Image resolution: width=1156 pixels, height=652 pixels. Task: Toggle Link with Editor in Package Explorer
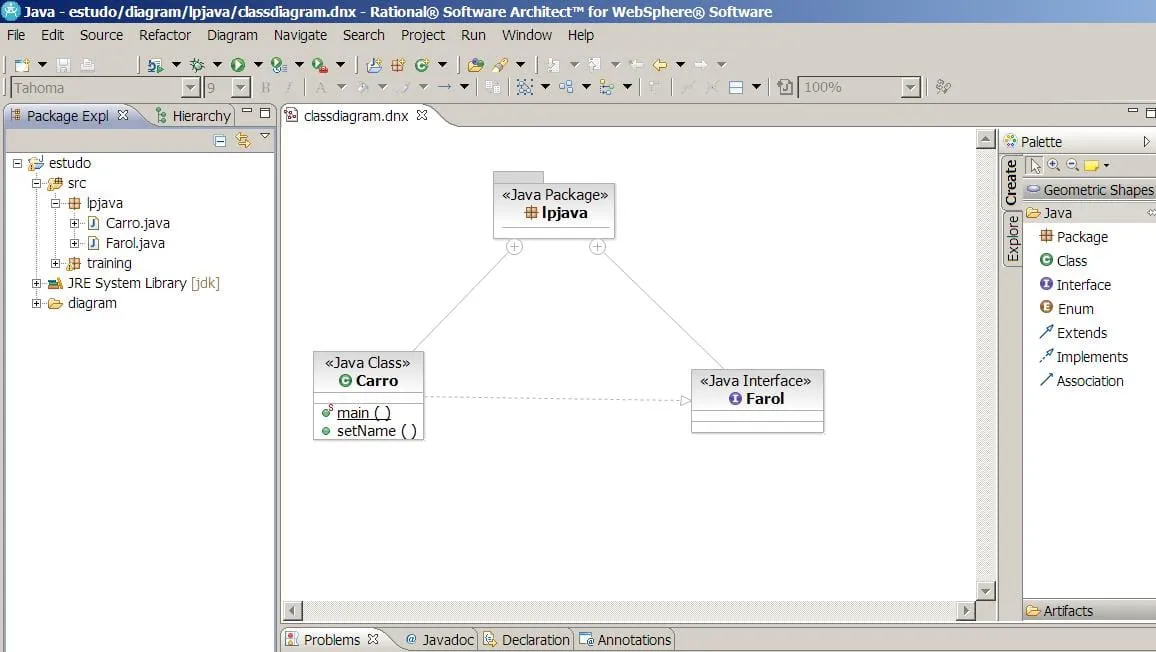[x=242, y=141]
